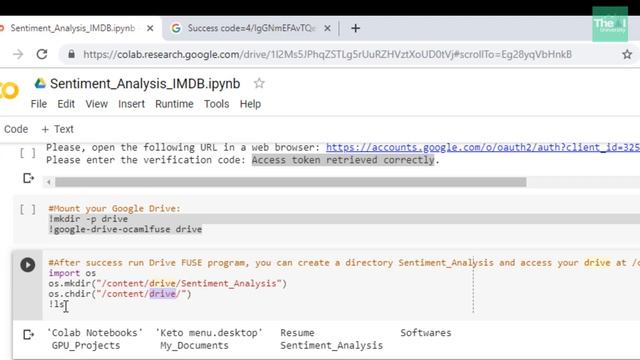Screen dimensions: 640x360
Task: Open the Help menu
Action: coord(250,104)
